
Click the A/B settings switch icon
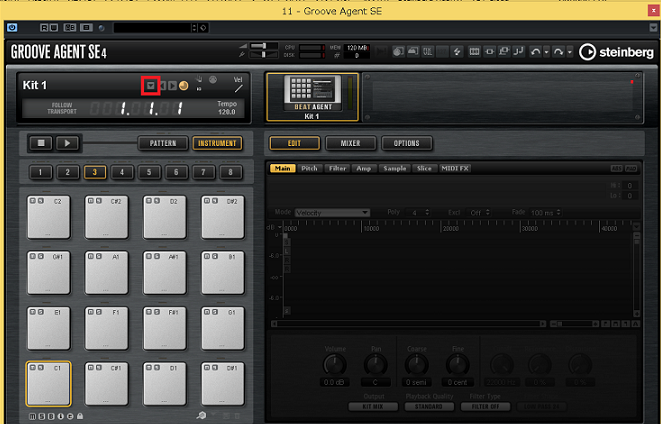point(70,28)
